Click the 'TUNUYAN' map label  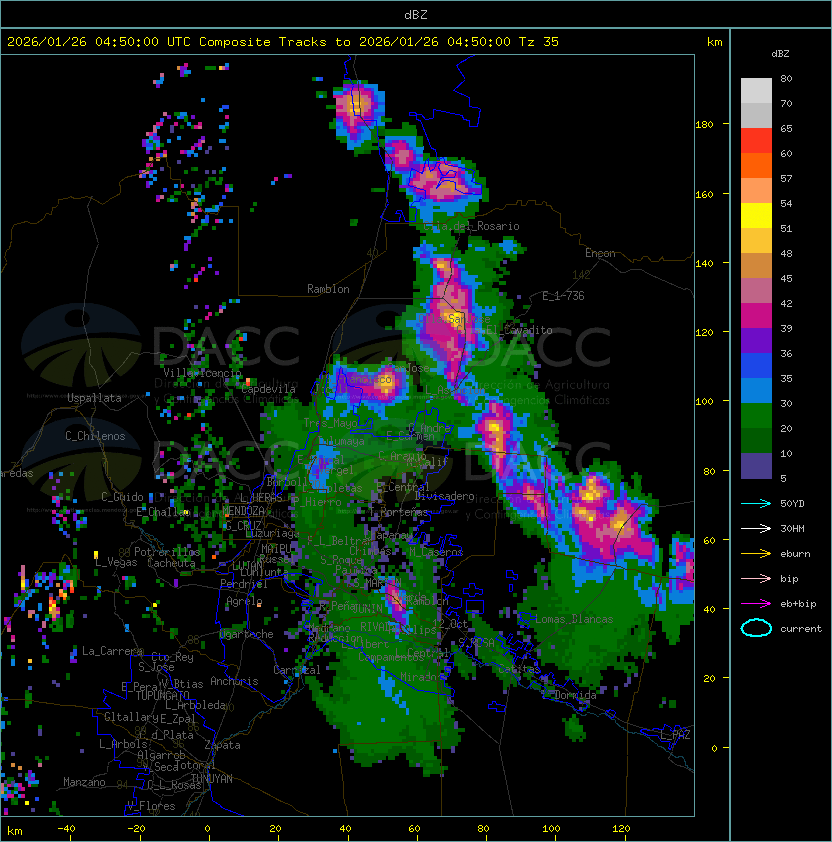(x=212, y=779)
